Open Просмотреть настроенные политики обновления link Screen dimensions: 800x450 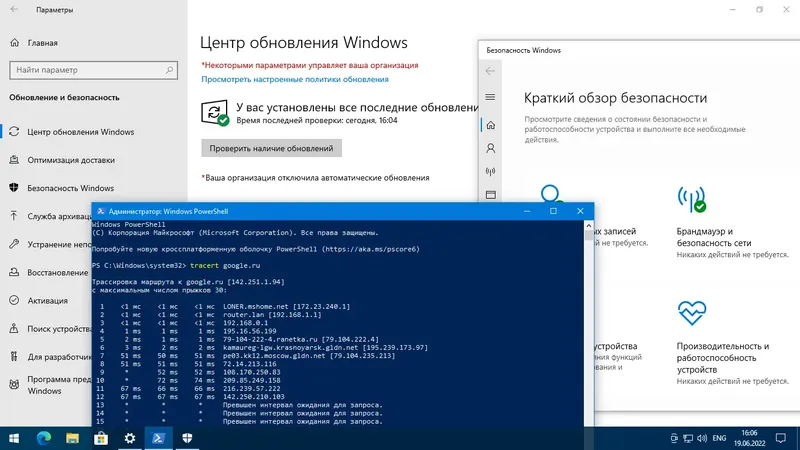pos(295,79)
